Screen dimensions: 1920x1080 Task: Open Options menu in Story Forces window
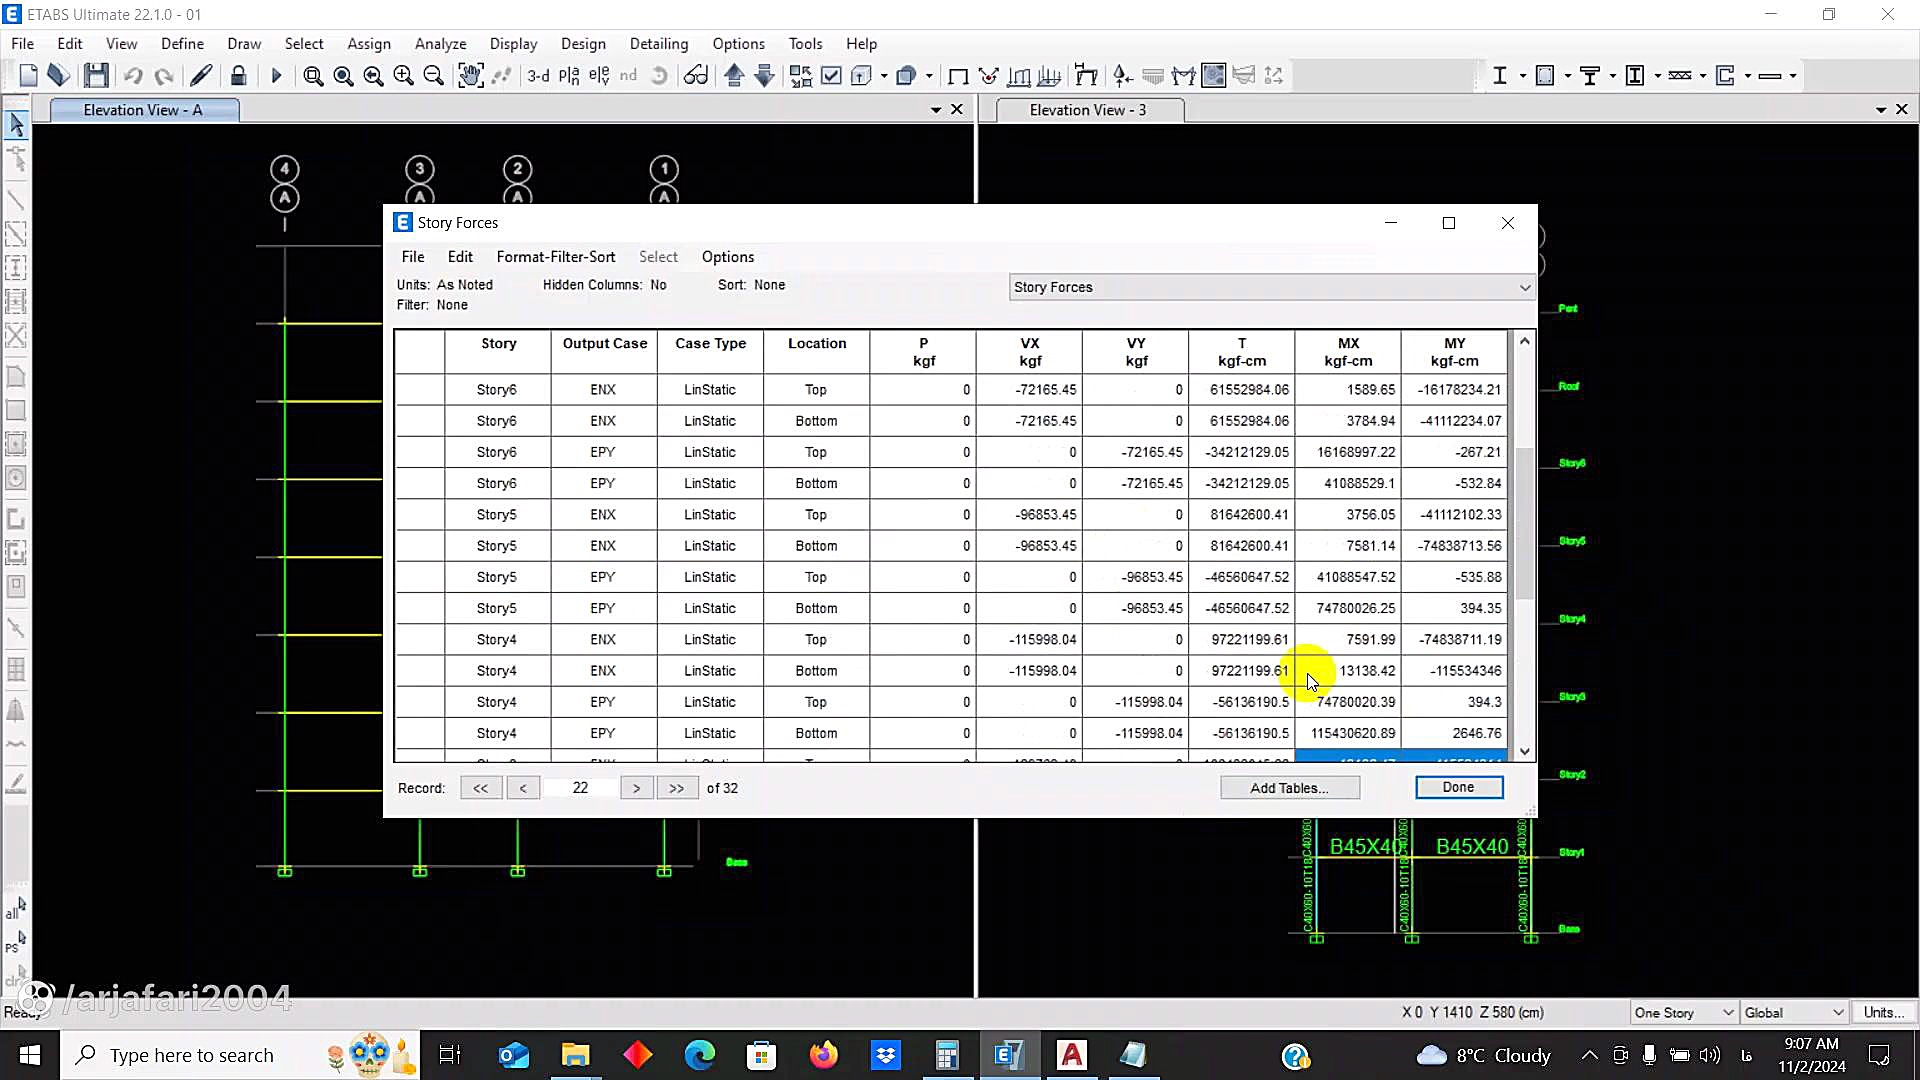[728, 257]
